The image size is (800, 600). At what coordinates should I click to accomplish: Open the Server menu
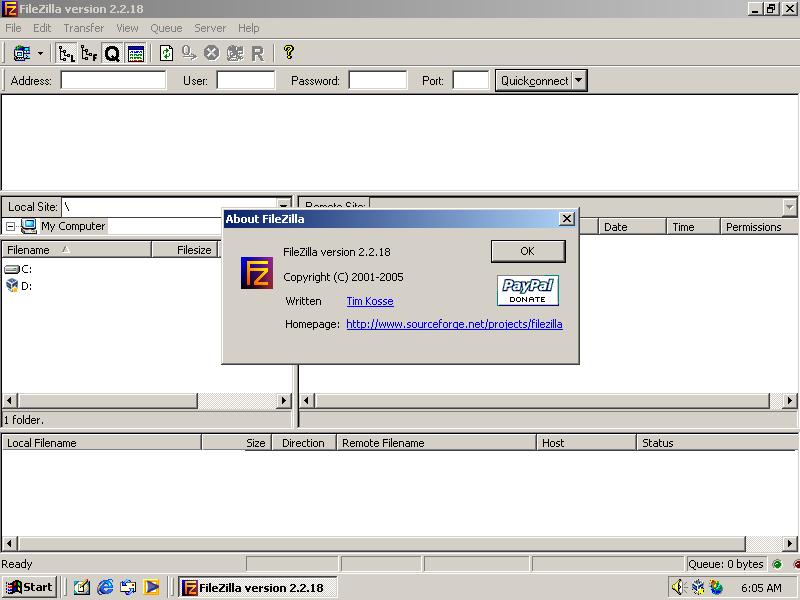pos(210,28)
